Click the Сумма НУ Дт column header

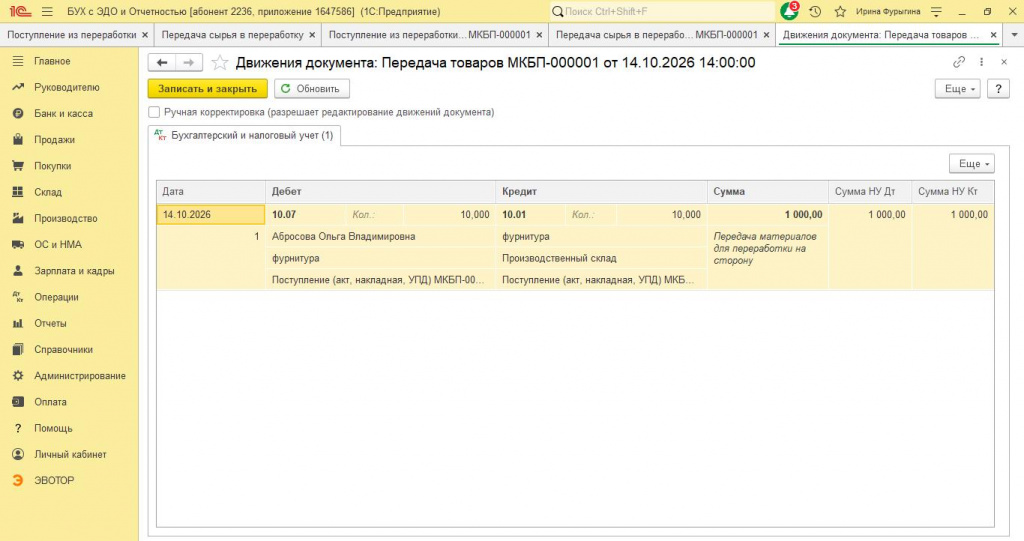[x=870, y=191]
